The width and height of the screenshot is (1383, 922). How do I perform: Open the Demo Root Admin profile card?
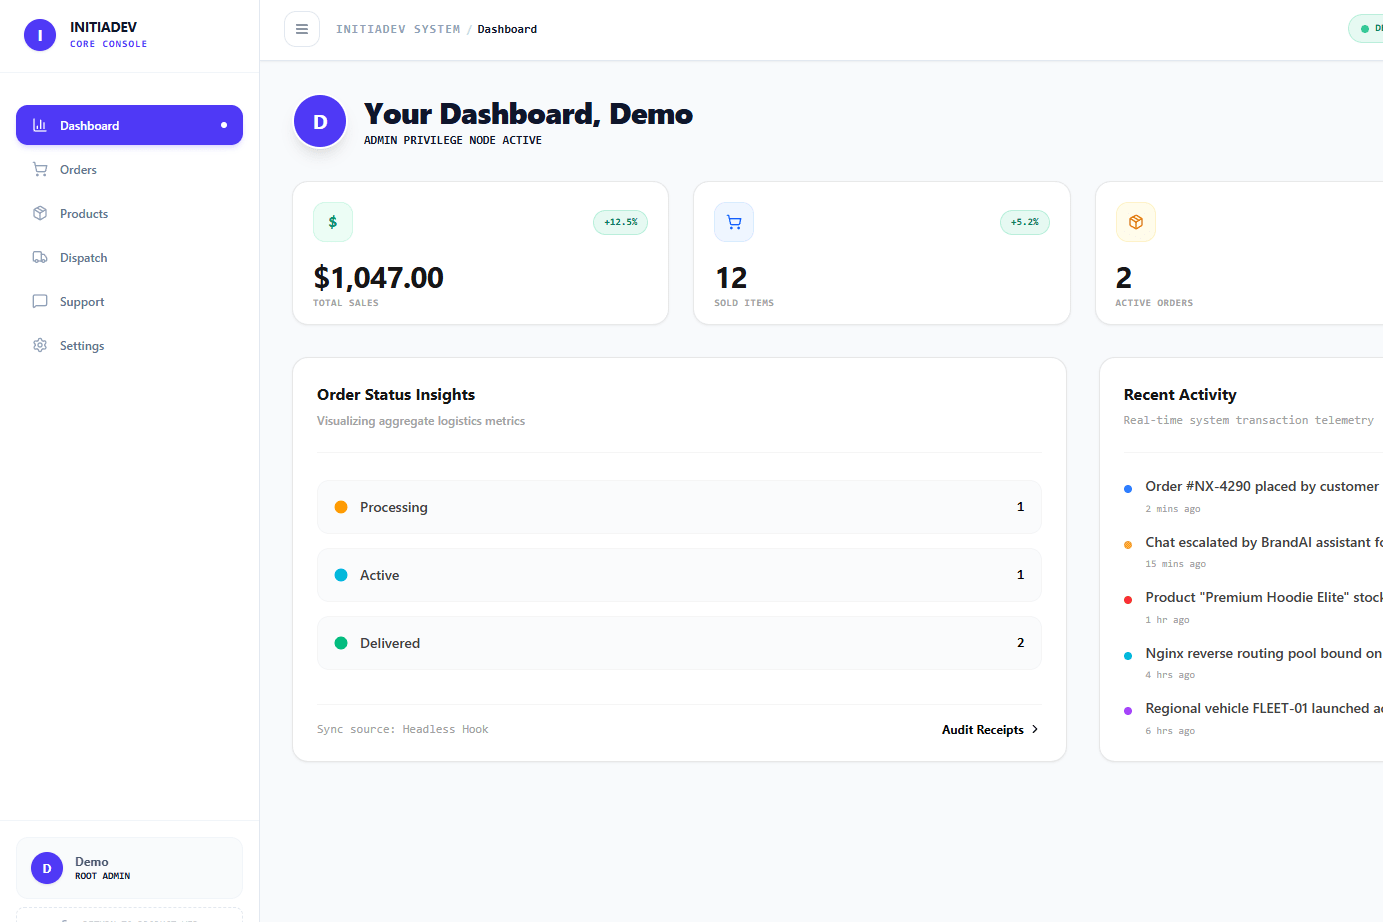click(x=129, y=868)
